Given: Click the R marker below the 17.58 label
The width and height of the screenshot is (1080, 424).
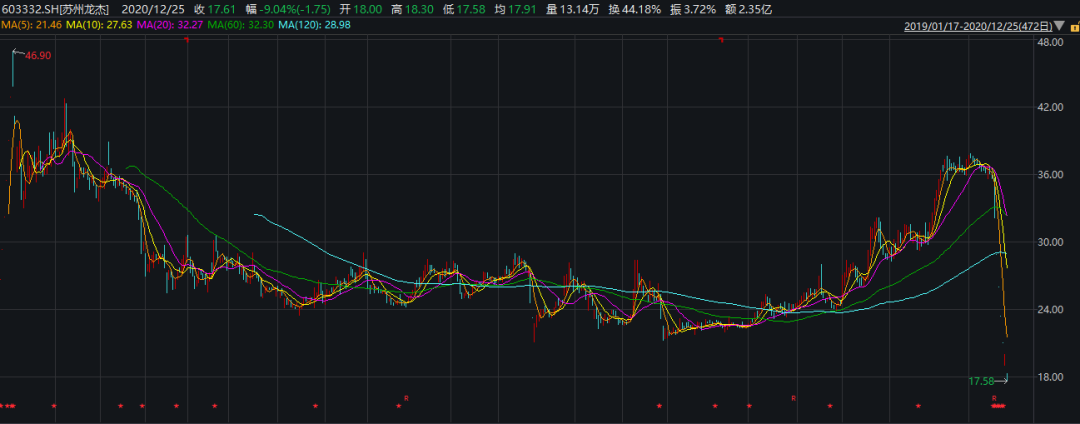Looking at the screenshot, I should click(994, 399).
